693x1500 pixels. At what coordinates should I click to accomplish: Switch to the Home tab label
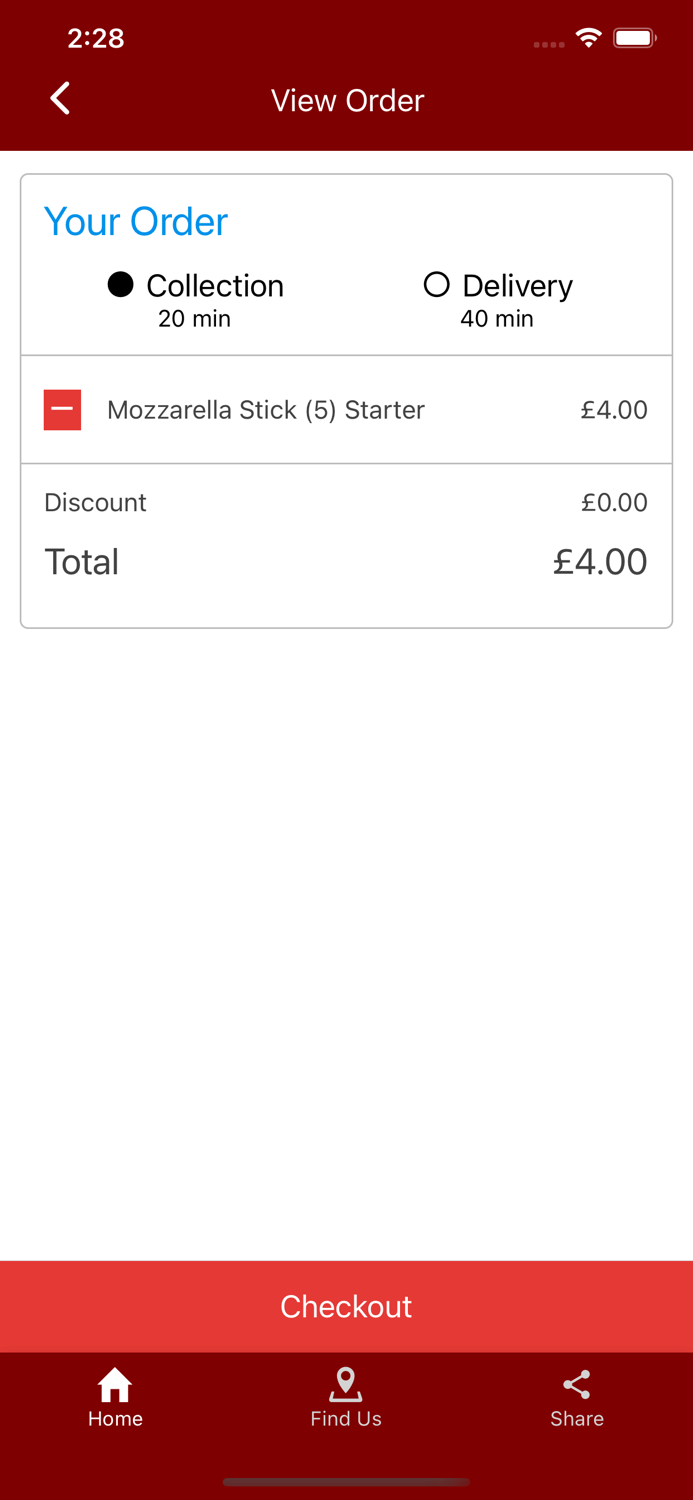click(115, 1419)
